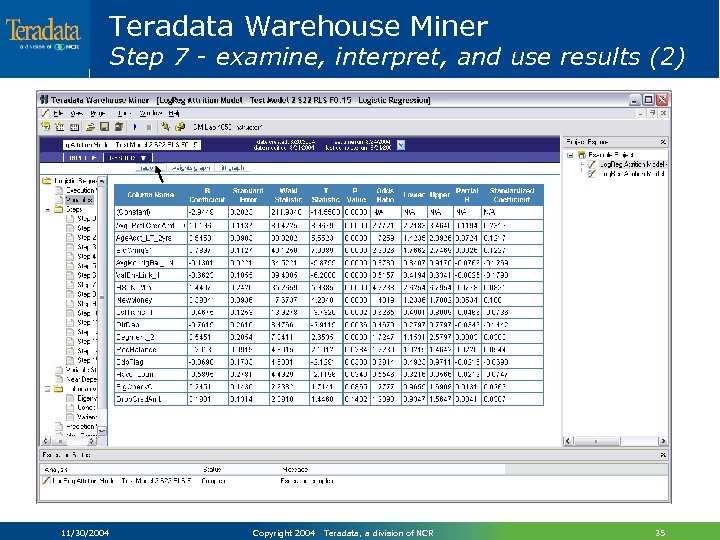The width and height of the screenshot is (720, 540).
Task: Click the B Coefficient column header
Action: (x=207, y=195)
